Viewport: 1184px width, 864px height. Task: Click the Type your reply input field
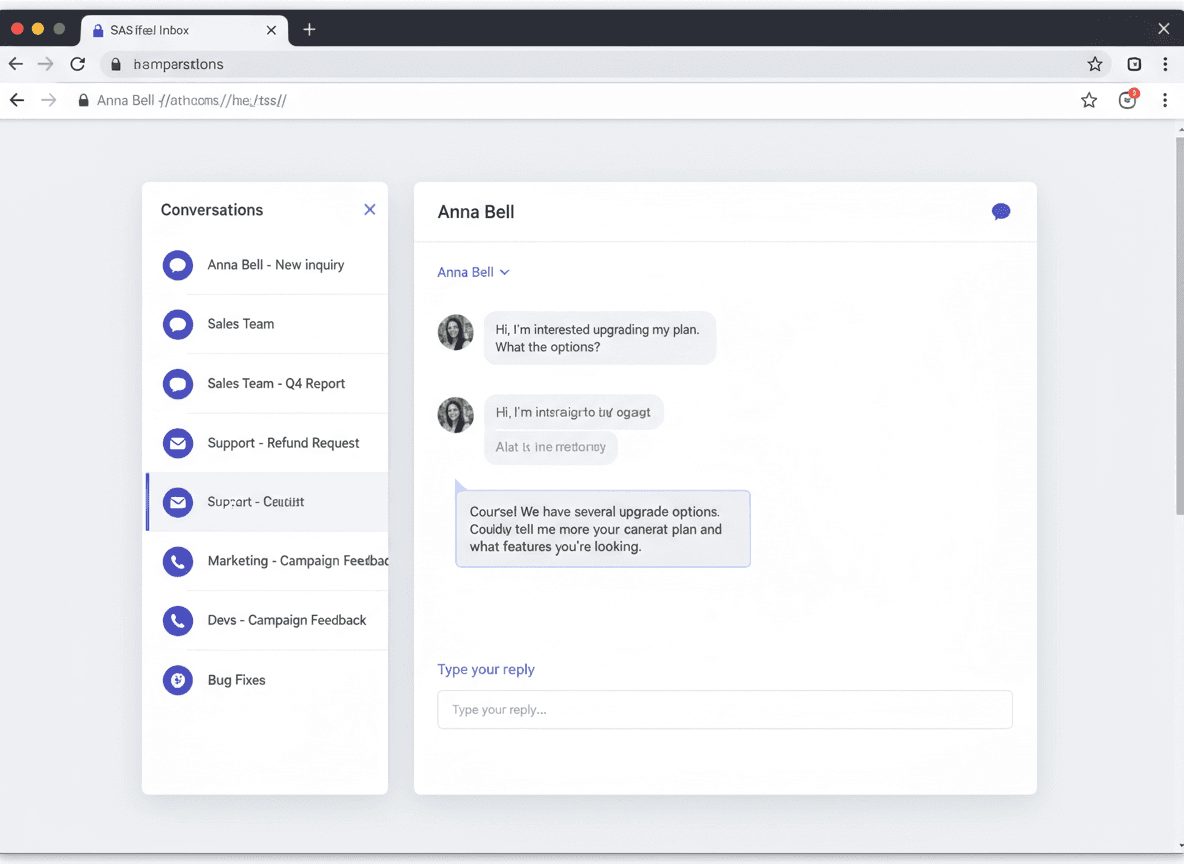[724, 710]
